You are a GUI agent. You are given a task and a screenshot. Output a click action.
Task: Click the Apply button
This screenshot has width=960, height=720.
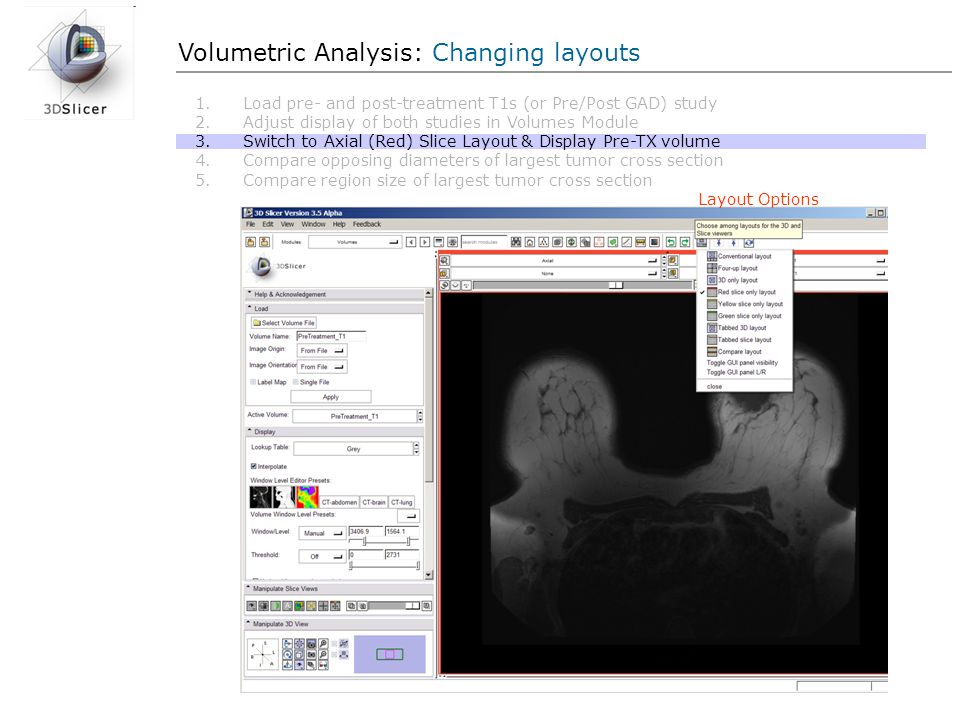coord(331,397)
